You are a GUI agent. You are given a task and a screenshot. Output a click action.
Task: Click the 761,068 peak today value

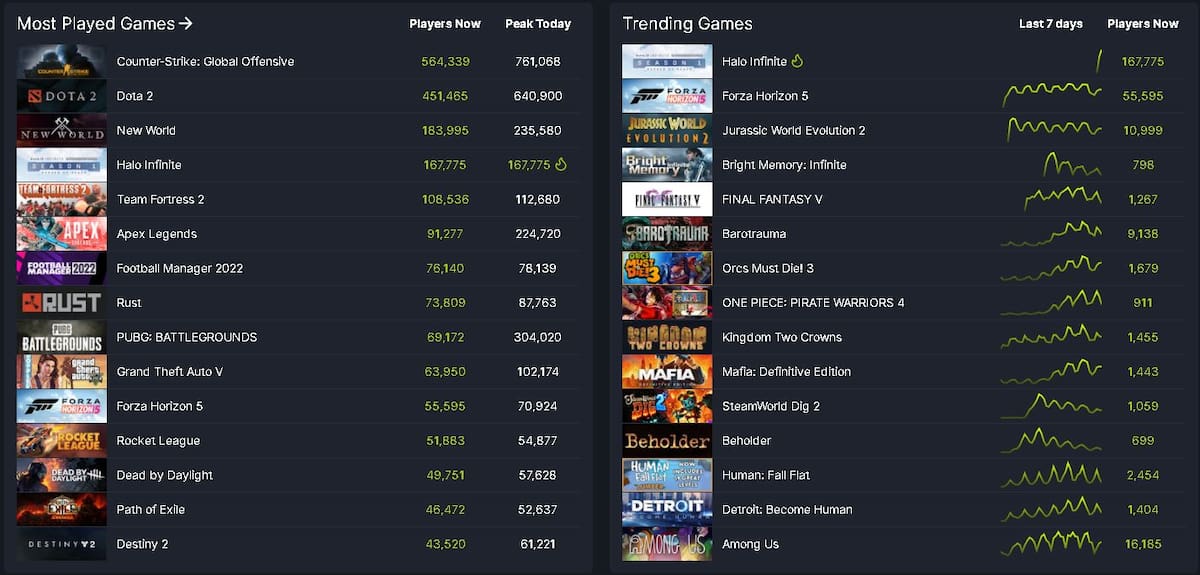536,62
